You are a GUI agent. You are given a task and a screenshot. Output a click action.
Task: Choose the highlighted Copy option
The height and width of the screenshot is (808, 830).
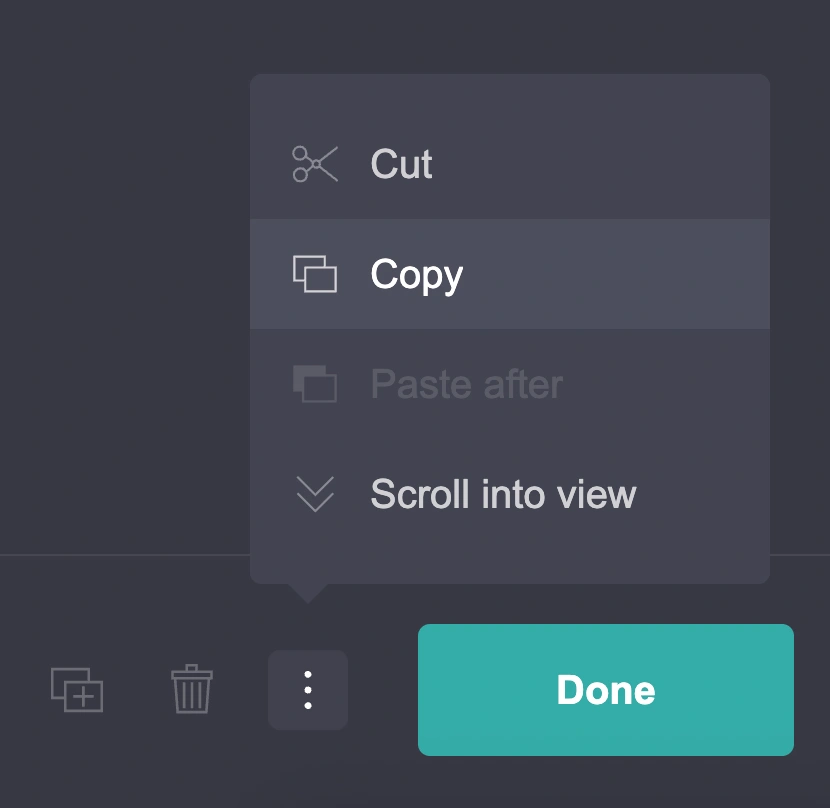tap(510, 274)
